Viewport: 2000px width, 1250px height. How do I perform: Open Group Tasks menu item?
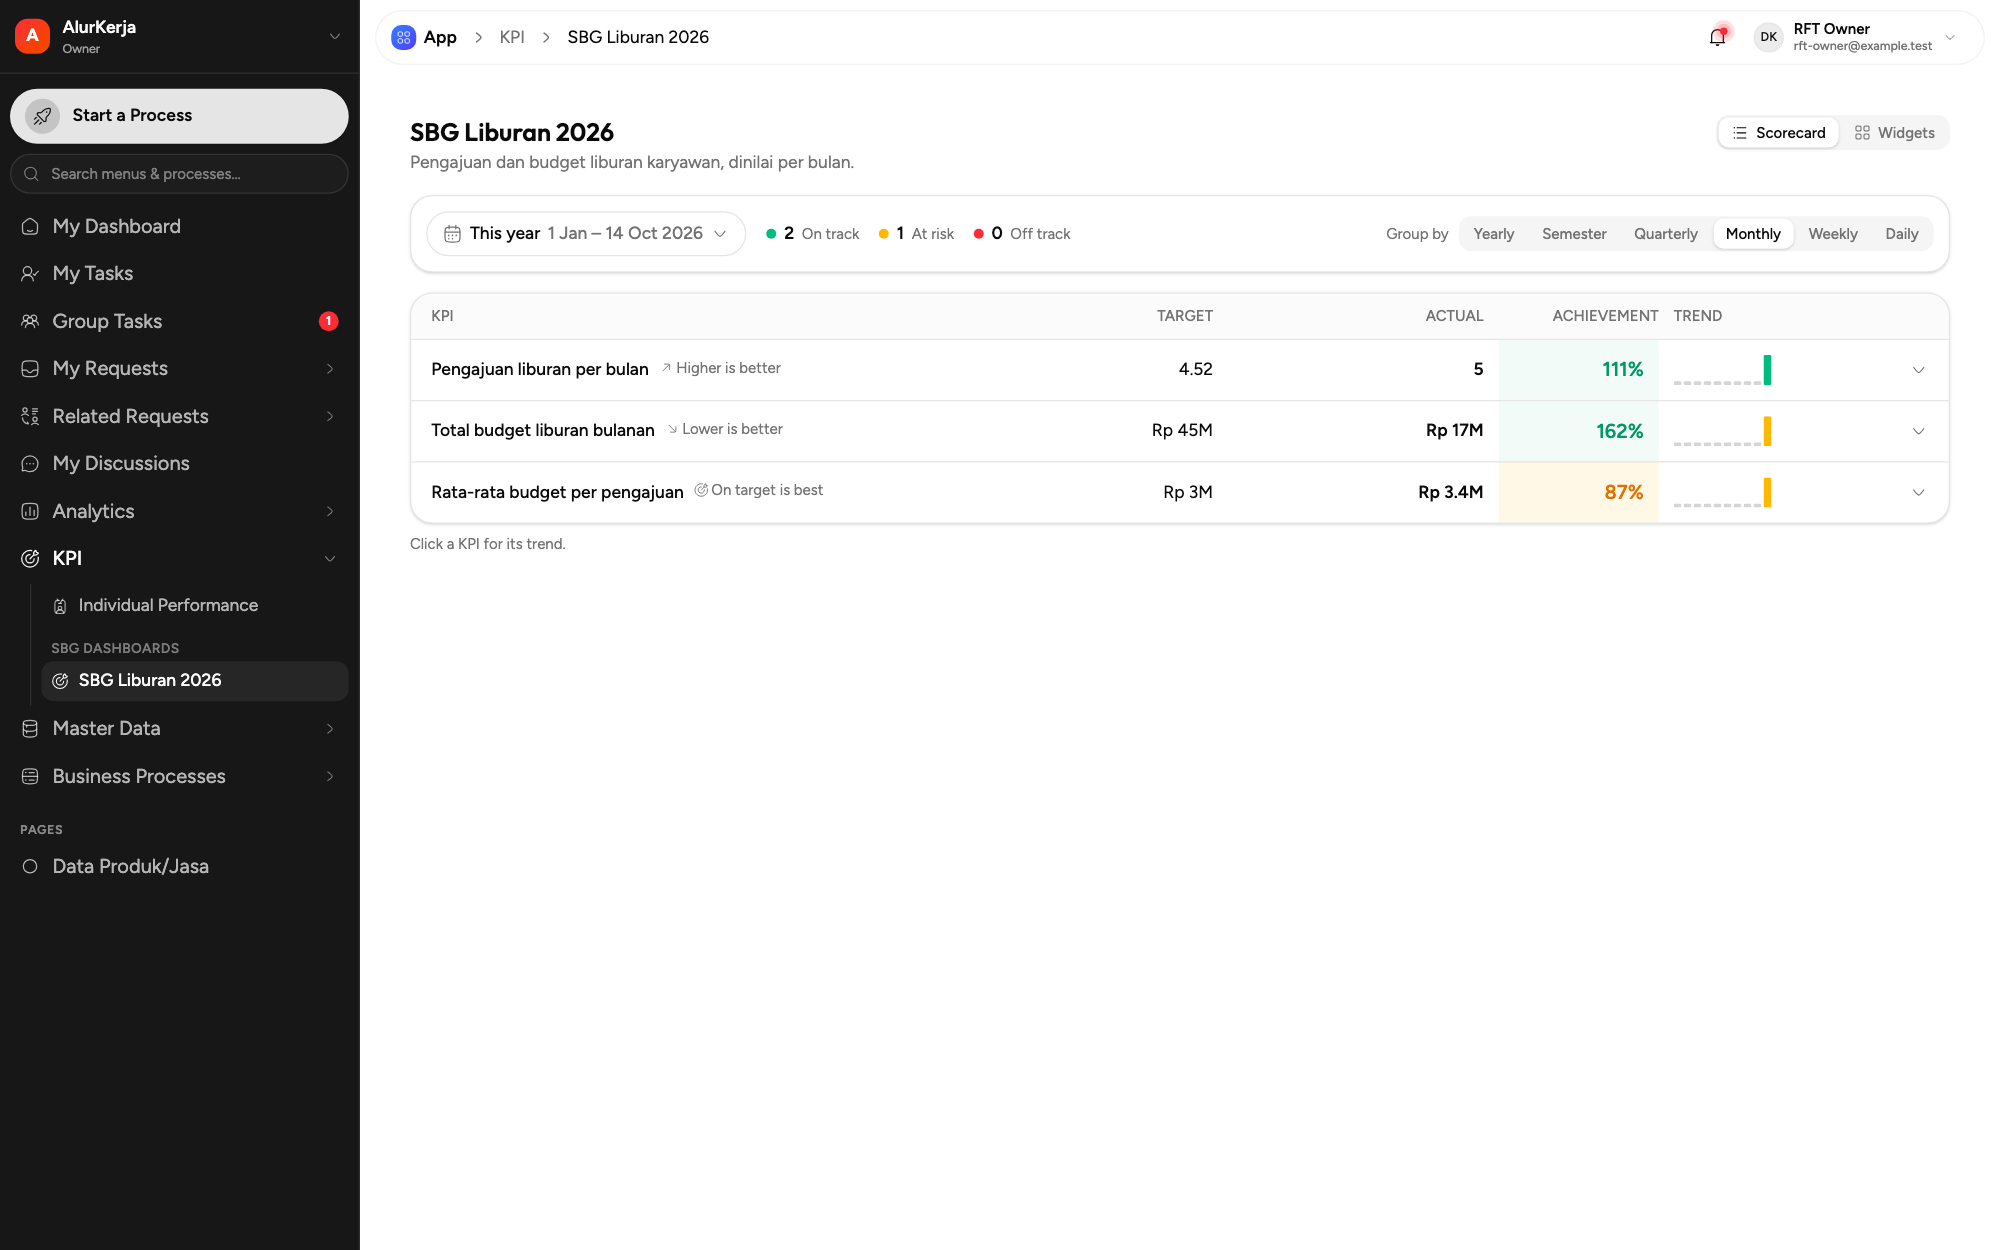pyautogui.click(x=180, y=322)
